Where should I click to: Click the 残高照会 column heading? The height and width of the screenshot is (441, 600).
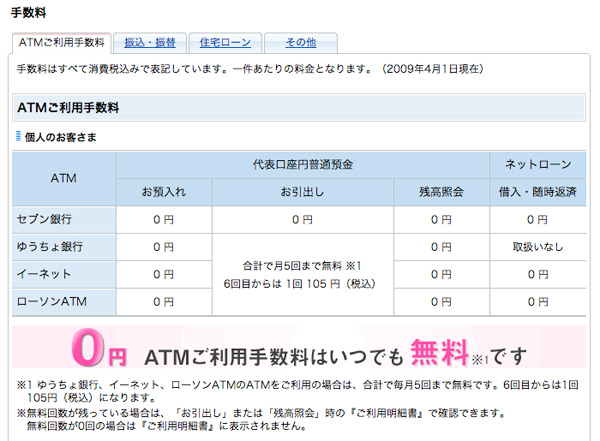pos(441,191)
